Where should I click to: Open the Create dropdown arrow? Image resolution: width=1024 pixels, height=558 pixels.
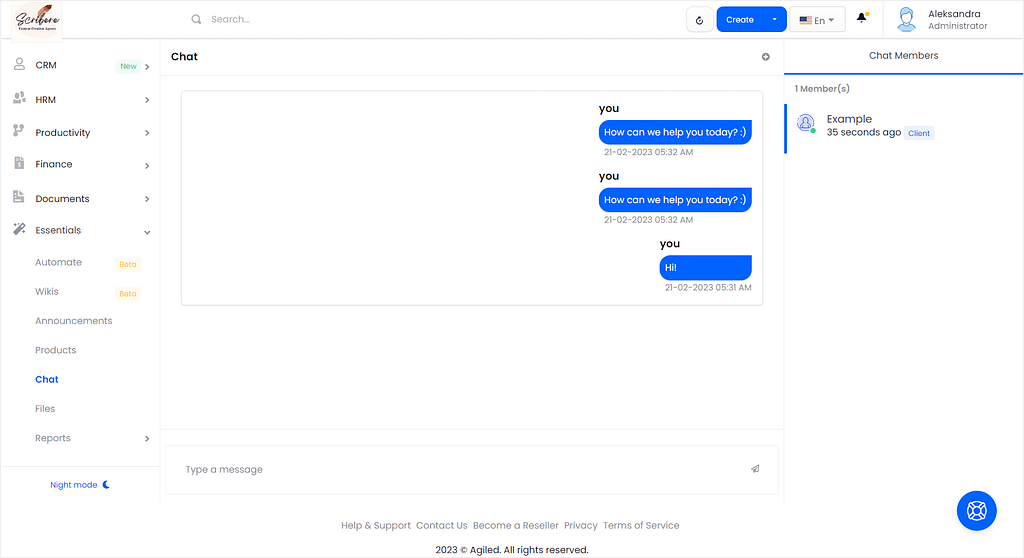[775, 20]
